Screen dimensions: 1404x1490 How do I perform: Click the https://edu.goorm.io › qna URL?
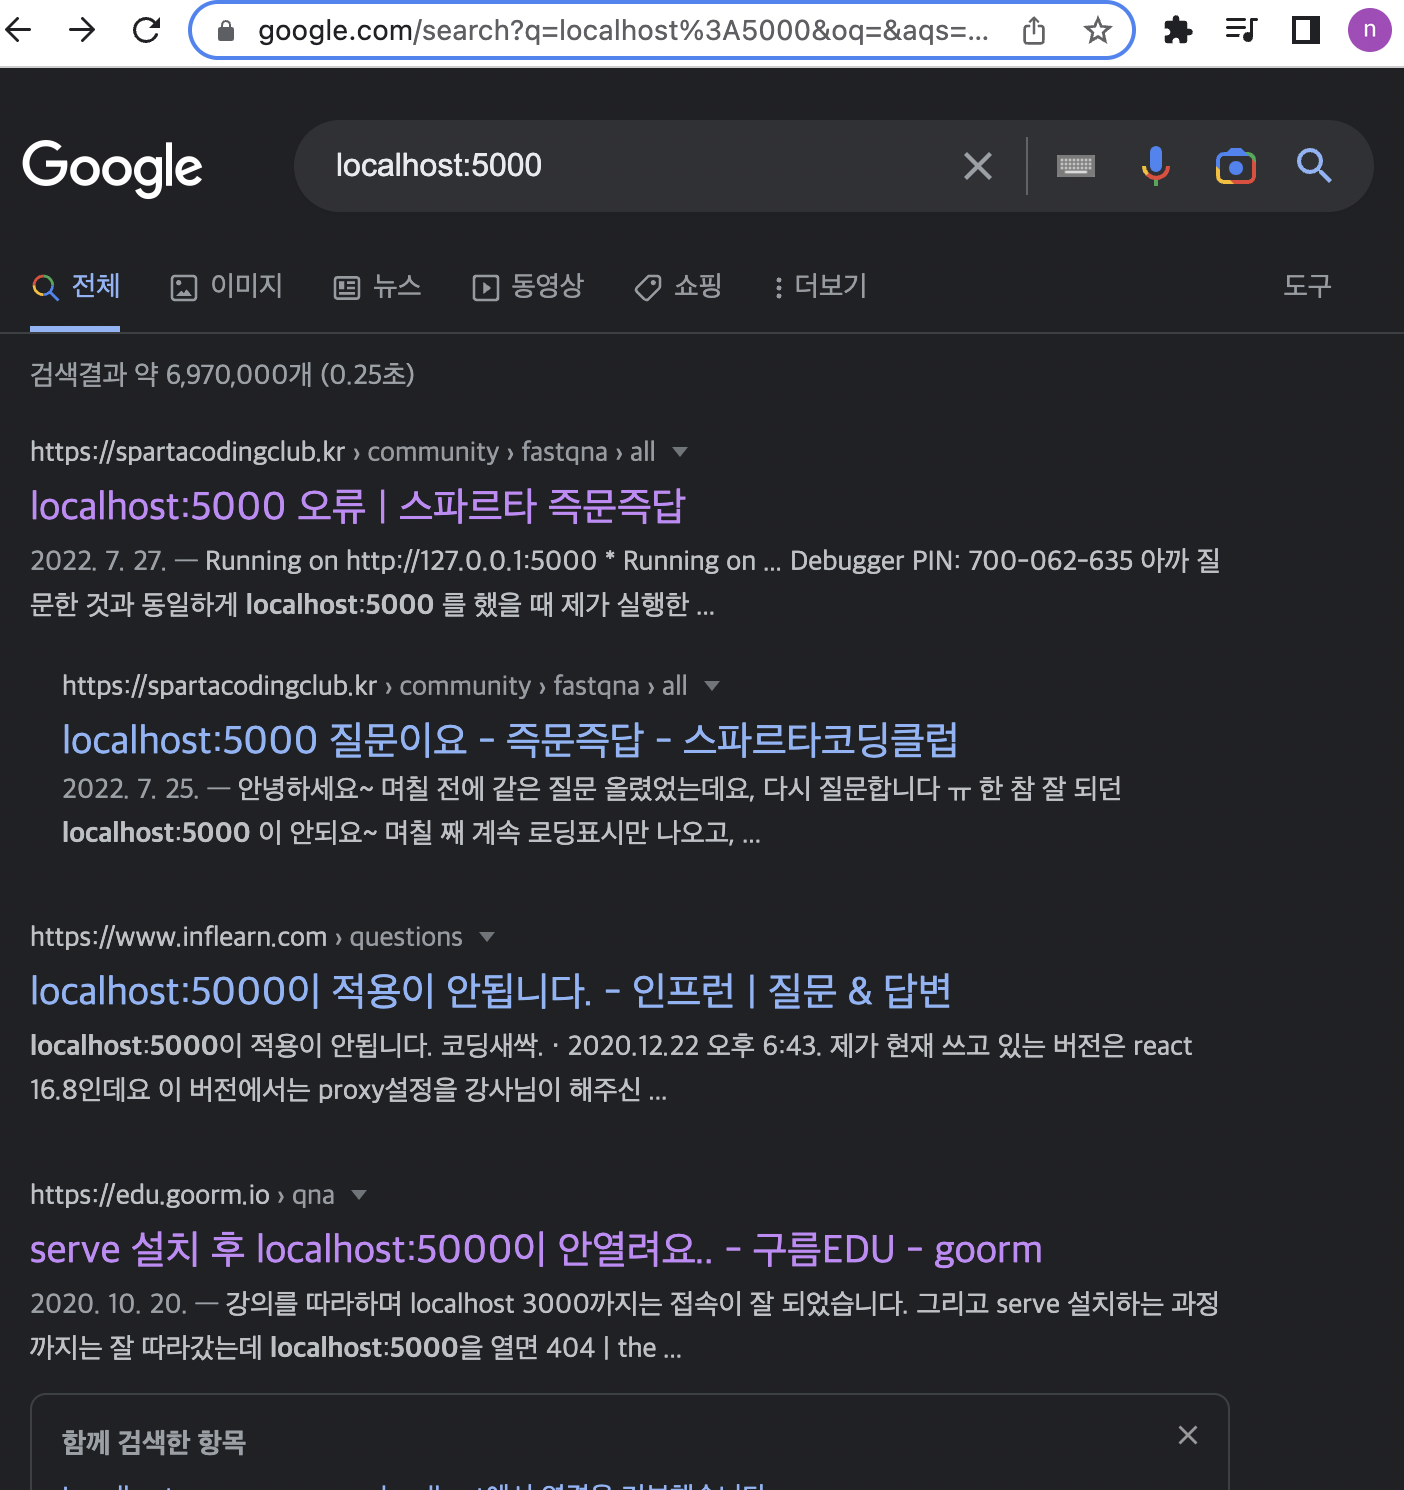(182, 1195)
